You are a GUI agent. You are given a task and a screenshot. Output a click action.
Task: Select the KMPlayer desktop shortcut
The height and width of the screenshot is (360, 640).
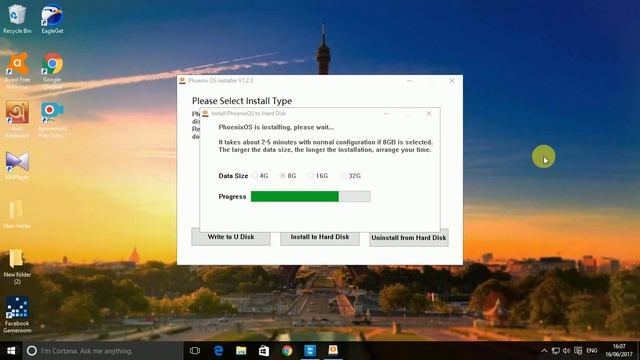click(x=17, y=165)
